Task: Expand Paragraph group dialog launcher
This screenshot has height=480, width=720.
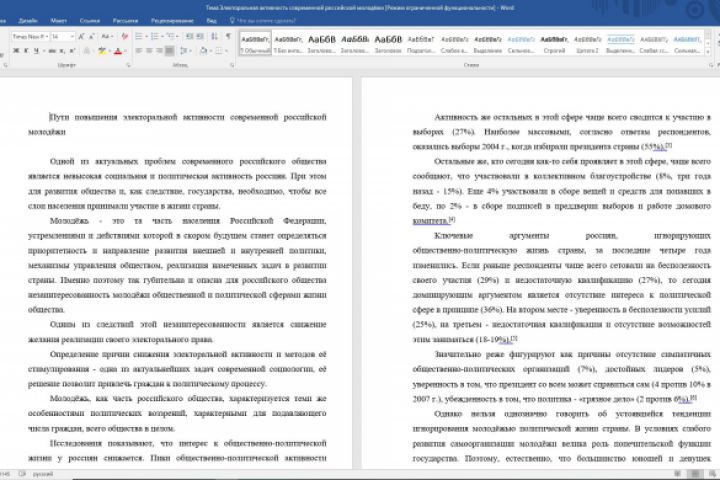Action: (232, 65)
